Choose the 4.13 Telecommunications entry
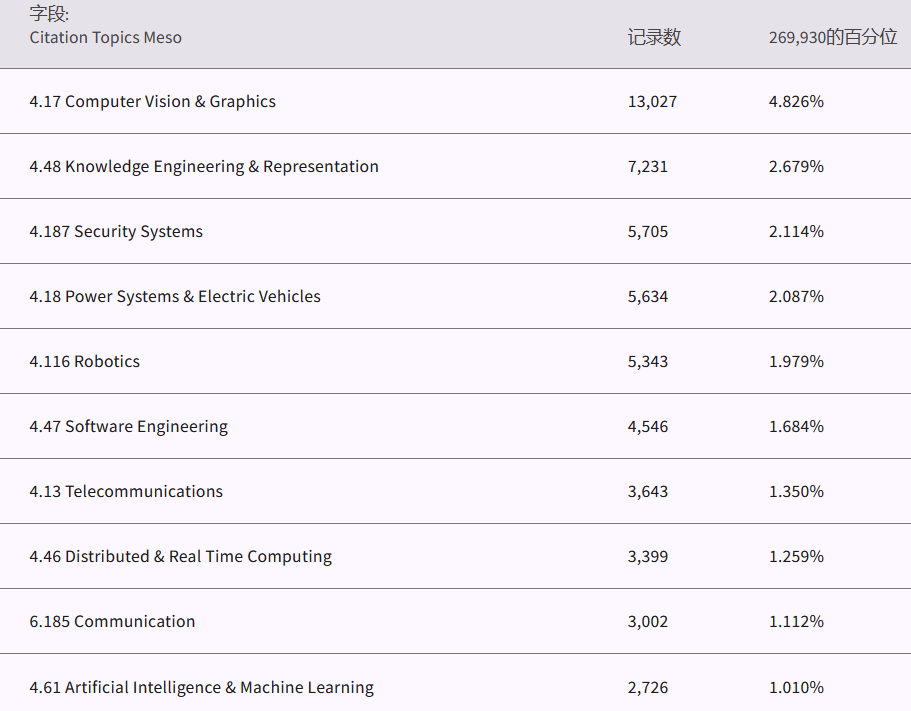911x711 pixels. coord(126,491)
